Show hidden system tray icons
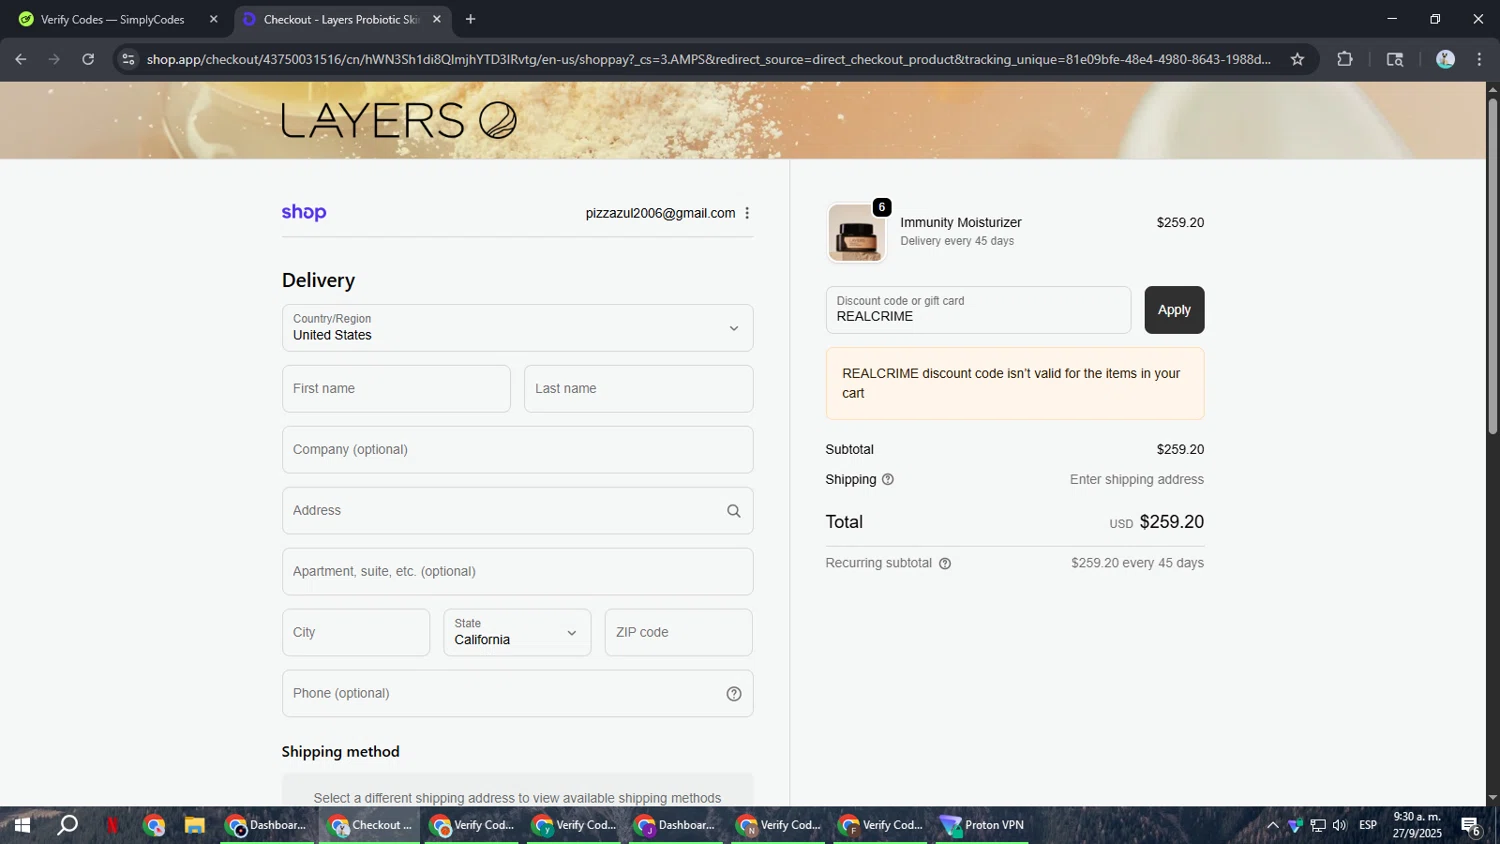Viewport: 1500px width, 844px height. [1272, 825]
